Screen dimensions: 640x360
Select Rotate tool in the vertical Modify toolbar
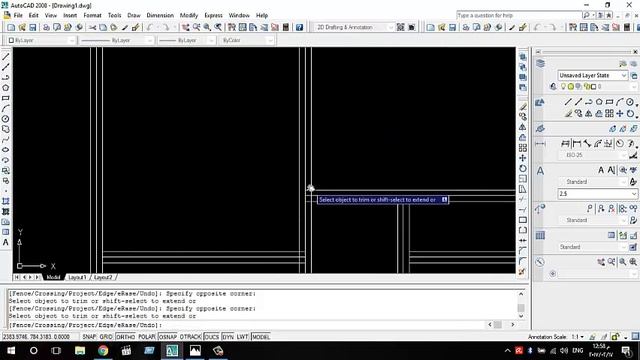[523, 169]
